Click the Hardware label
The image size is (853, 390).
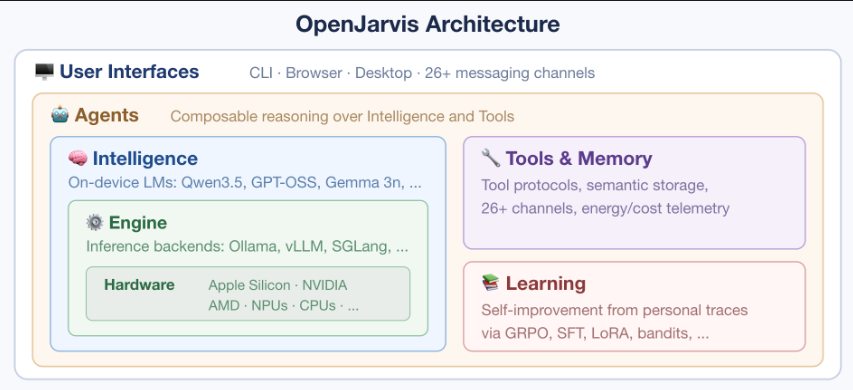(x=139, y=285)
